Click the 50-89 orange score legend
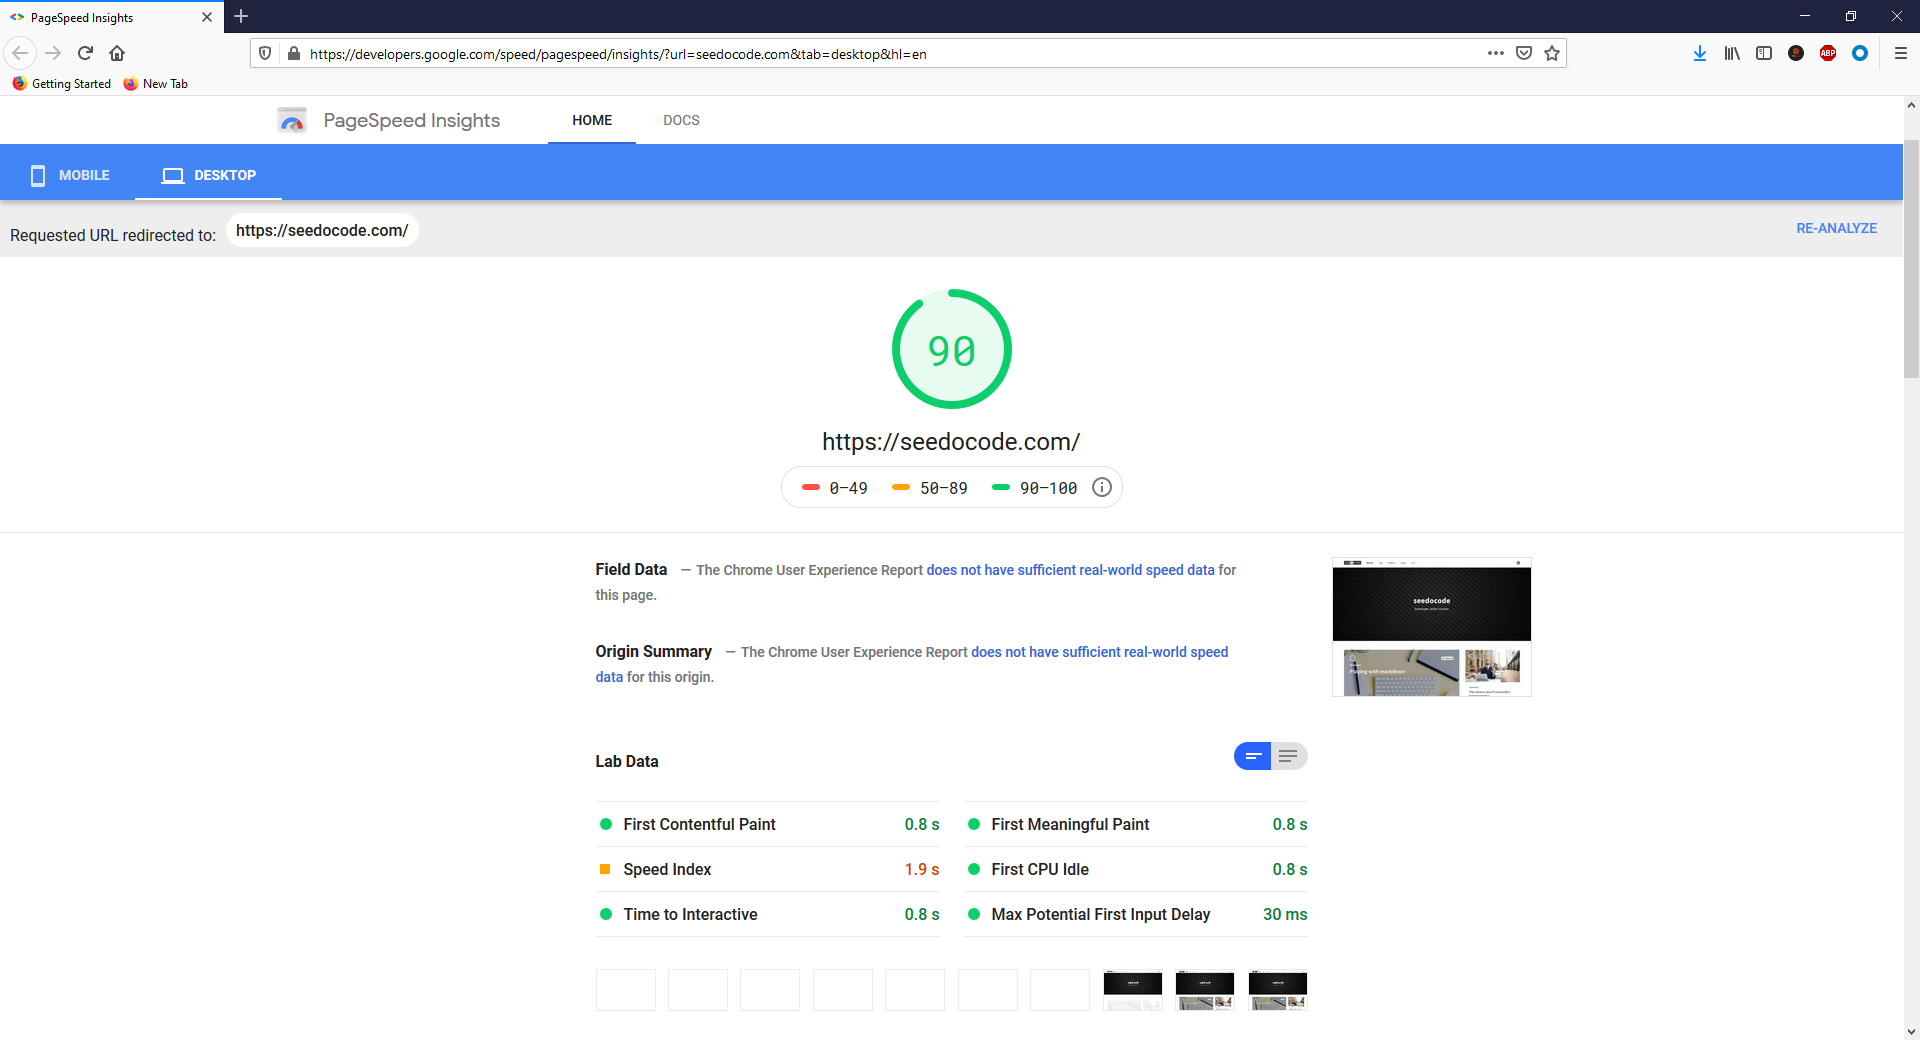The width and height of the screenshot is (1920, 1040). tap(930, 488)
